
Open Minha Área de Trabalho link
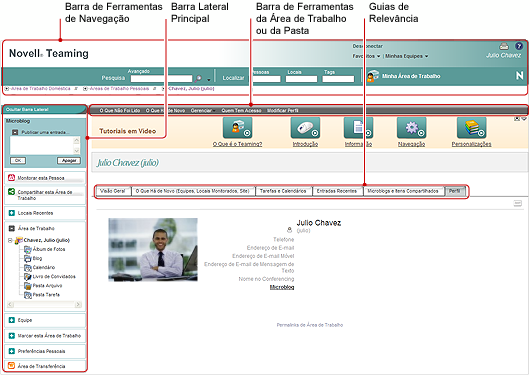[x=411, y=76]
